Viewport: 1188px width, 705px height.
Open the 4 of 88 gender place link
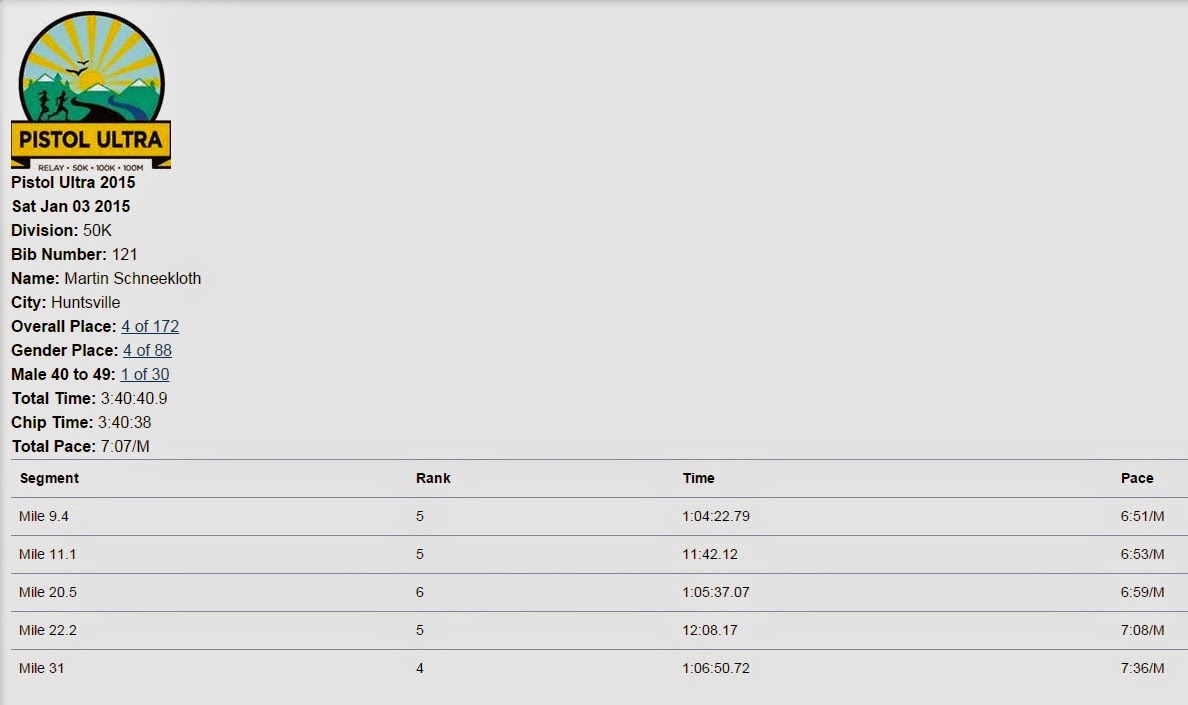(x=147, y=351)
